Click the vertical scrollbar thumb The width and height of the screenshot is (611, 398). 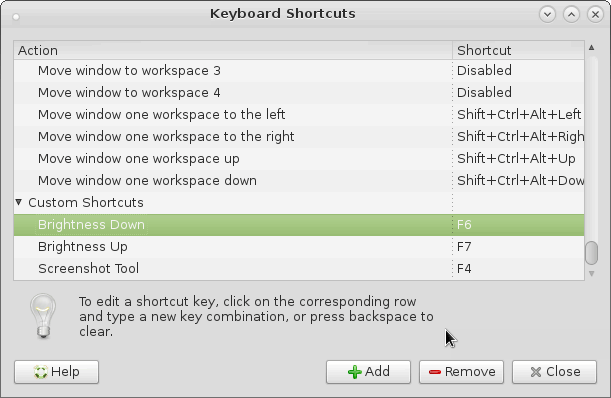tap(592, 253)
